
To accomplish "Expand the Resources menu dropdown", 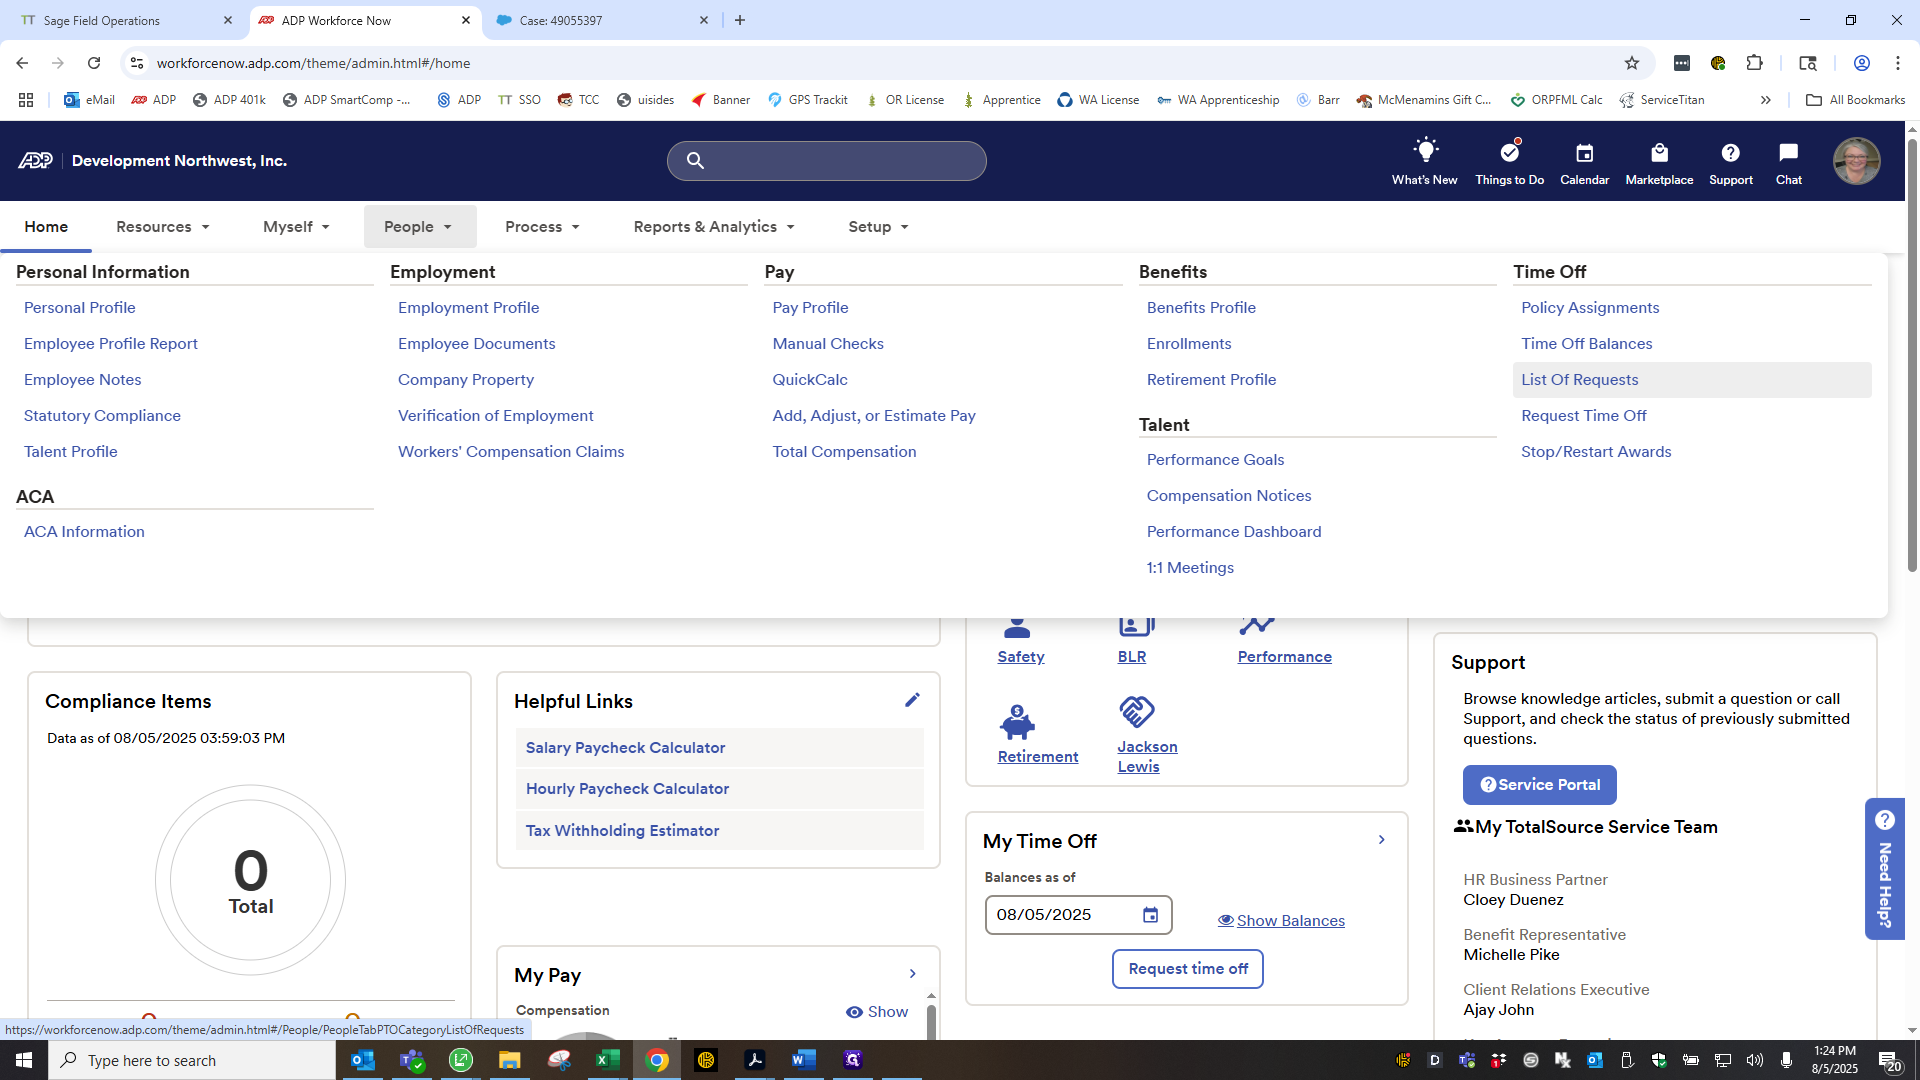I will 163,227.
